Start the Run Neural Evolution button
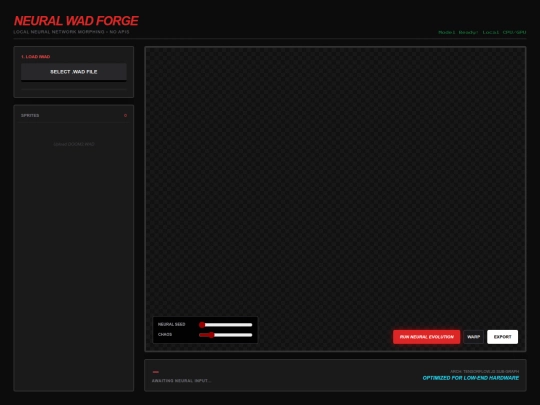 point(426,337)
